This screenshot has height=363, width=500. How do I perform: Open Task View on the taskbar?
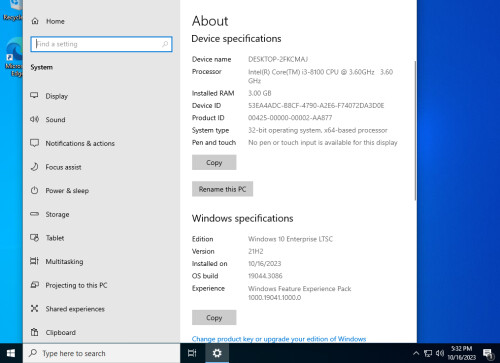pos(192,353)
